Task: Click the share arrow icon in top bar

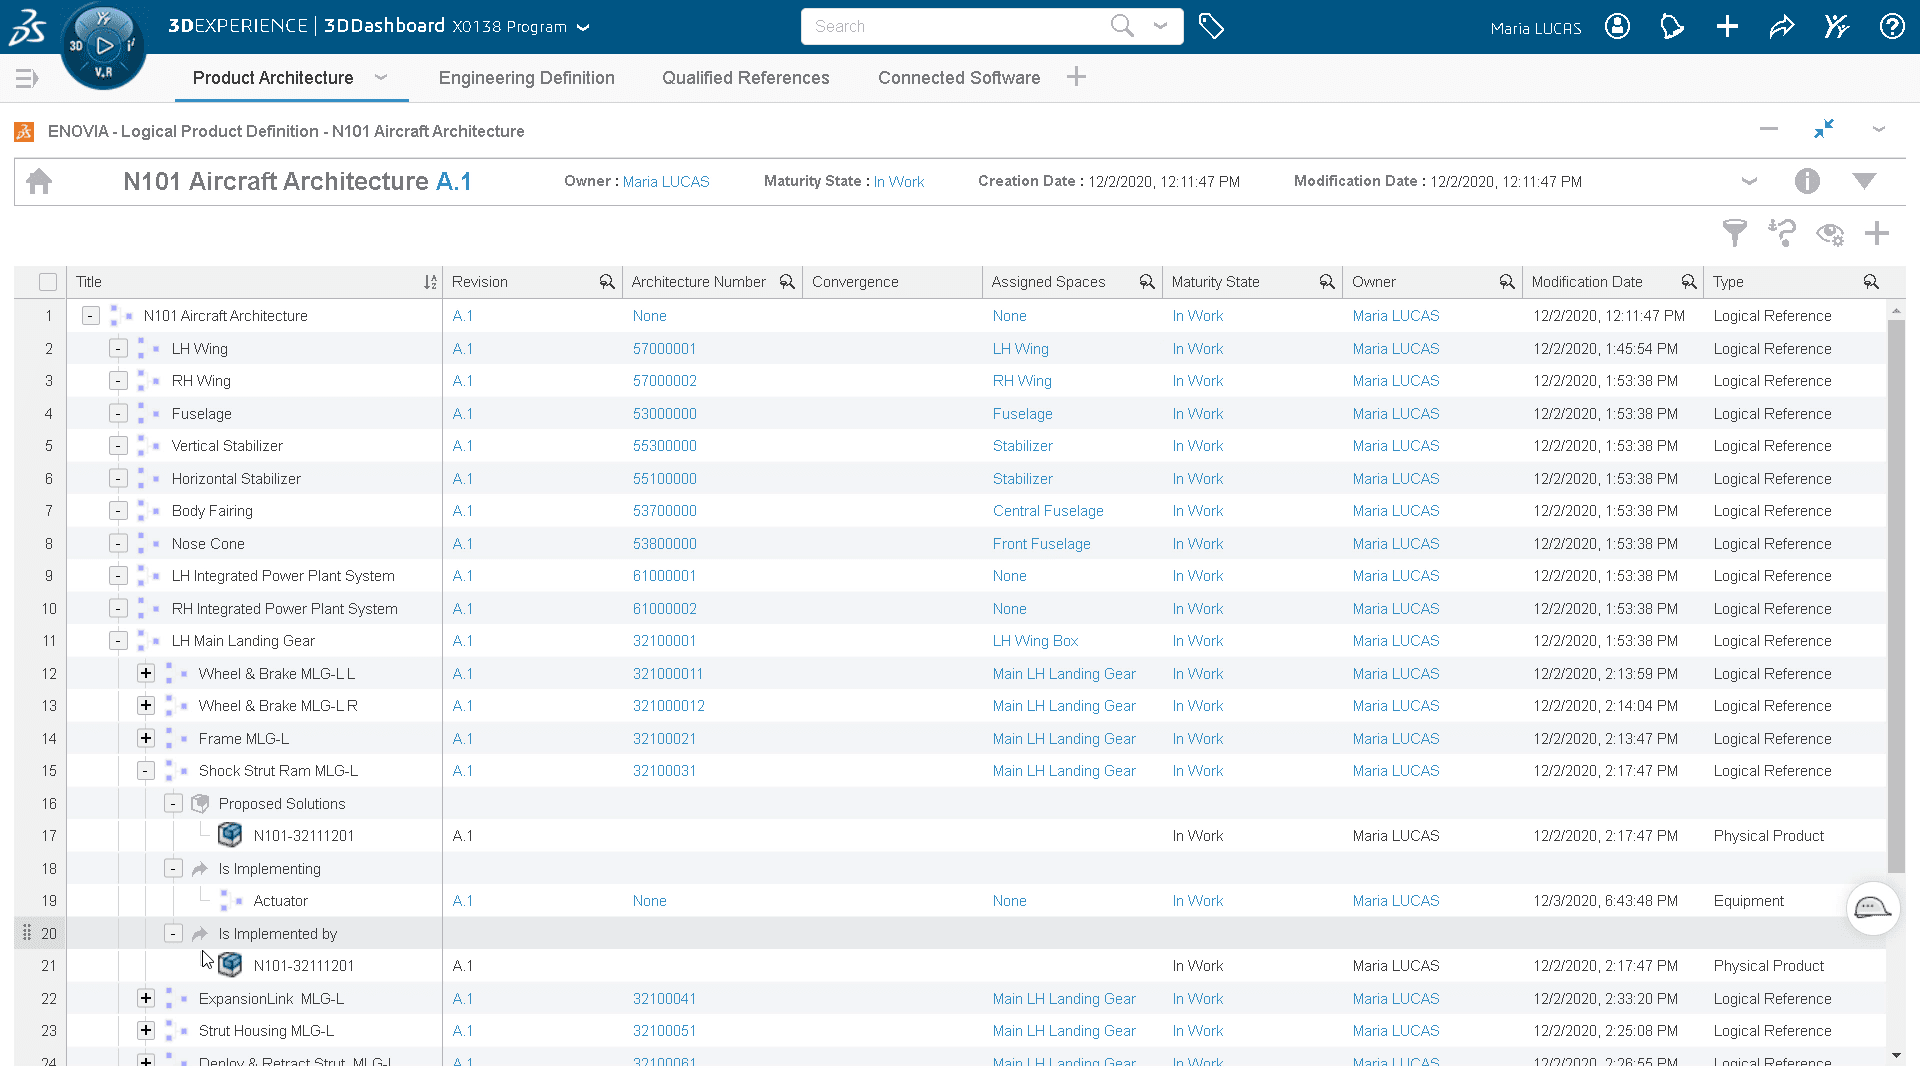Action: (1782, 27)
